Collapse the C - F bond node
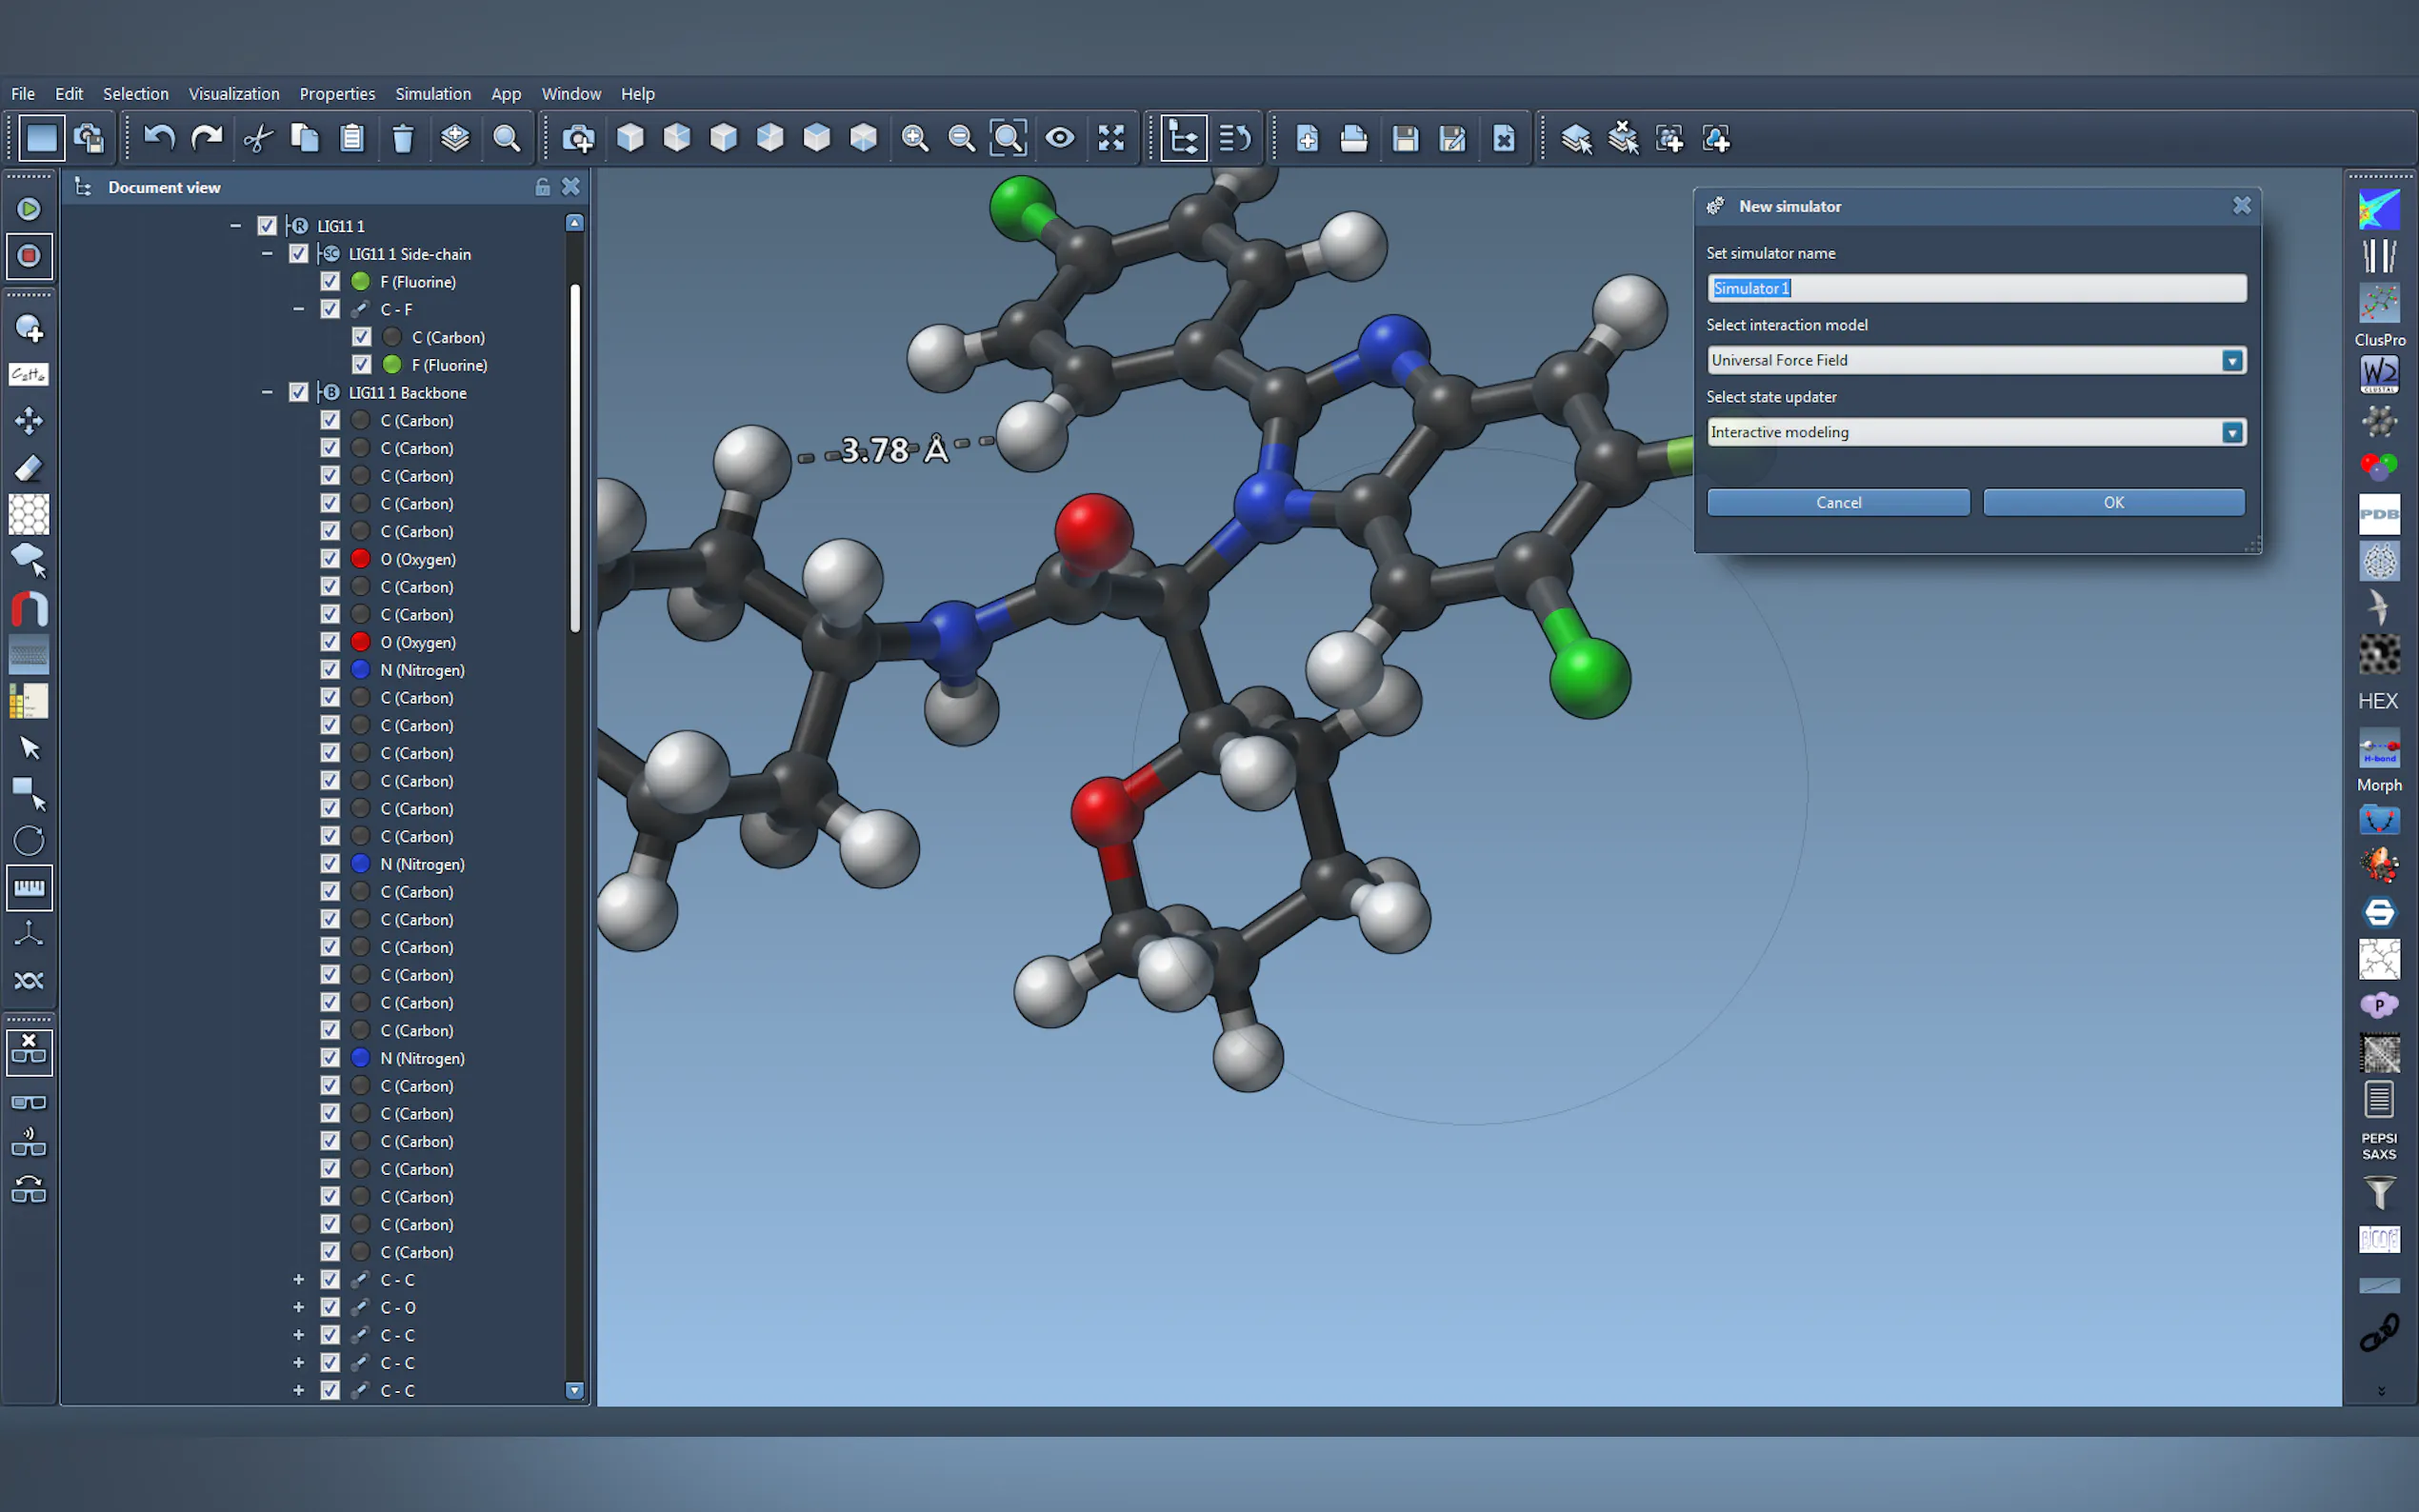Image resolution: width=2419 pixels, height=1512 pixels. point(298,310)
